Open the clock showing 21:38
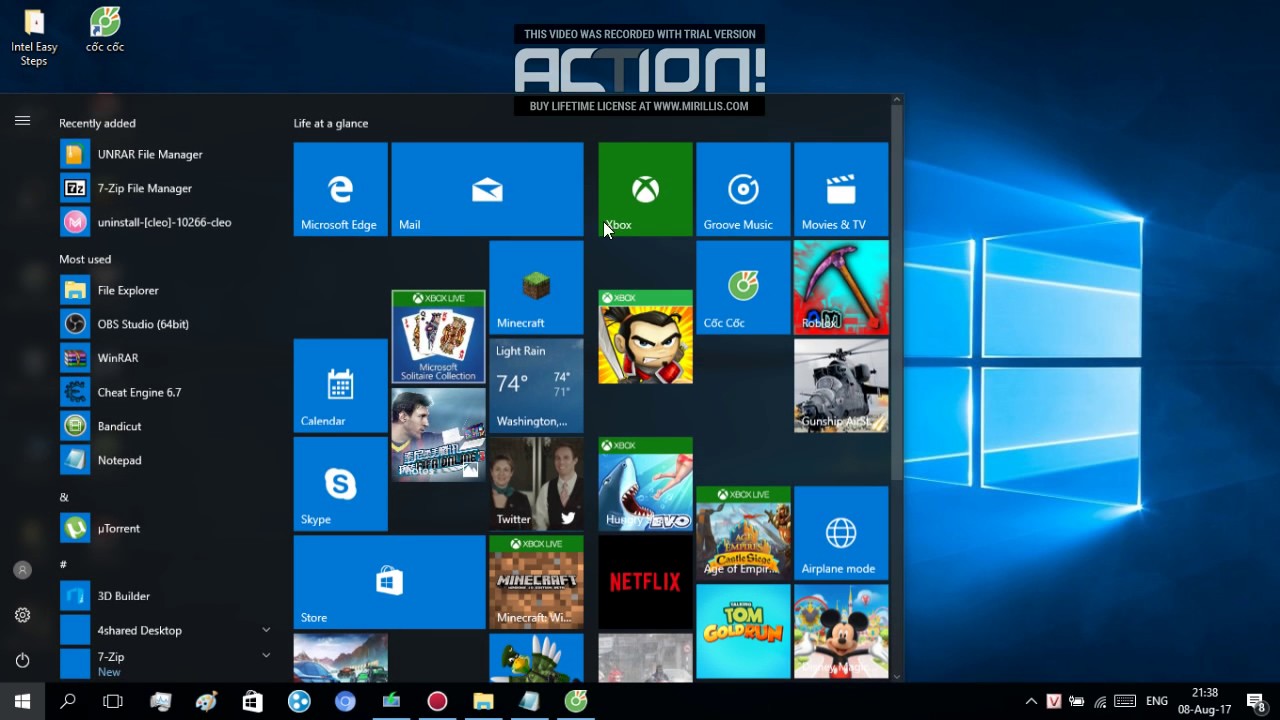 [1205, 701]
